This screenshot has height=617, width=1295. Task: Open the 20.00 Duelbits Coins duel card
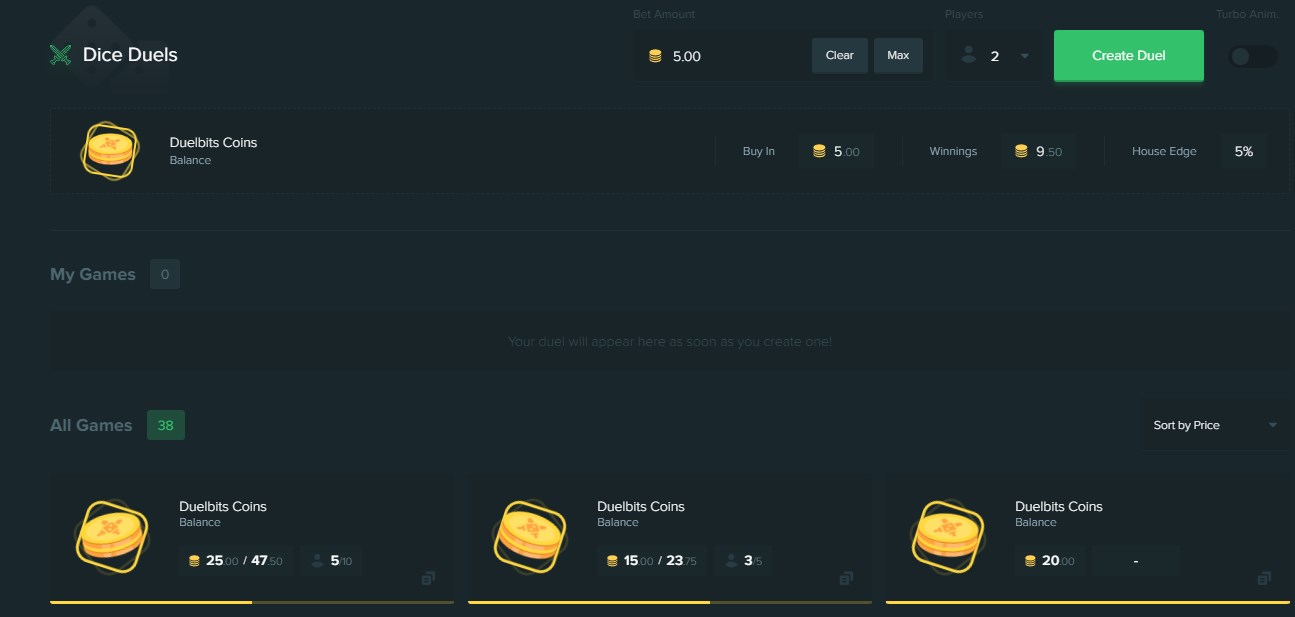(1087, 535)
